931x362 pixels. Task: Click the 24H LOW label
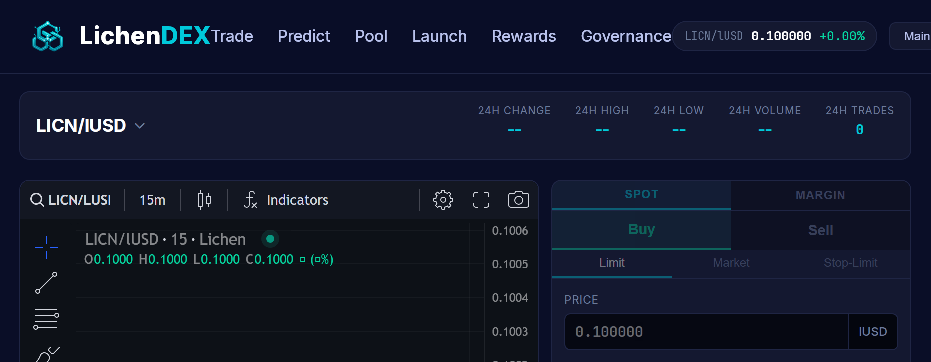[679, 110]
